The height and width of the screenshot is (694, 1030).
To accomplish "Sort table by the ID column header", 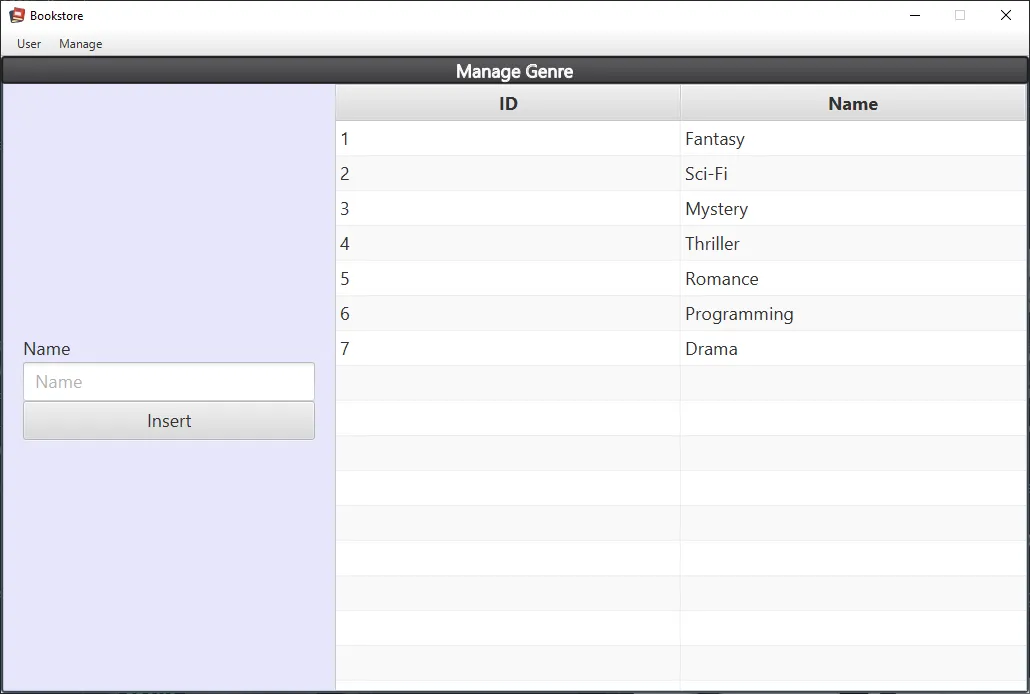I will coord(508,104).
